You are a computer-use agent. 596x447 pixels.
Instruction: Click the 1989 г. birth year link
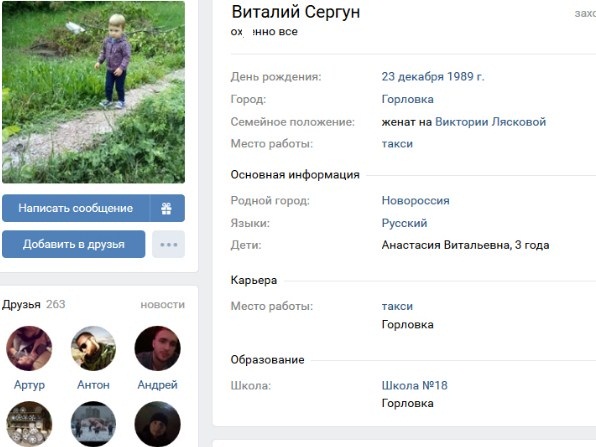tap(466, 76)
